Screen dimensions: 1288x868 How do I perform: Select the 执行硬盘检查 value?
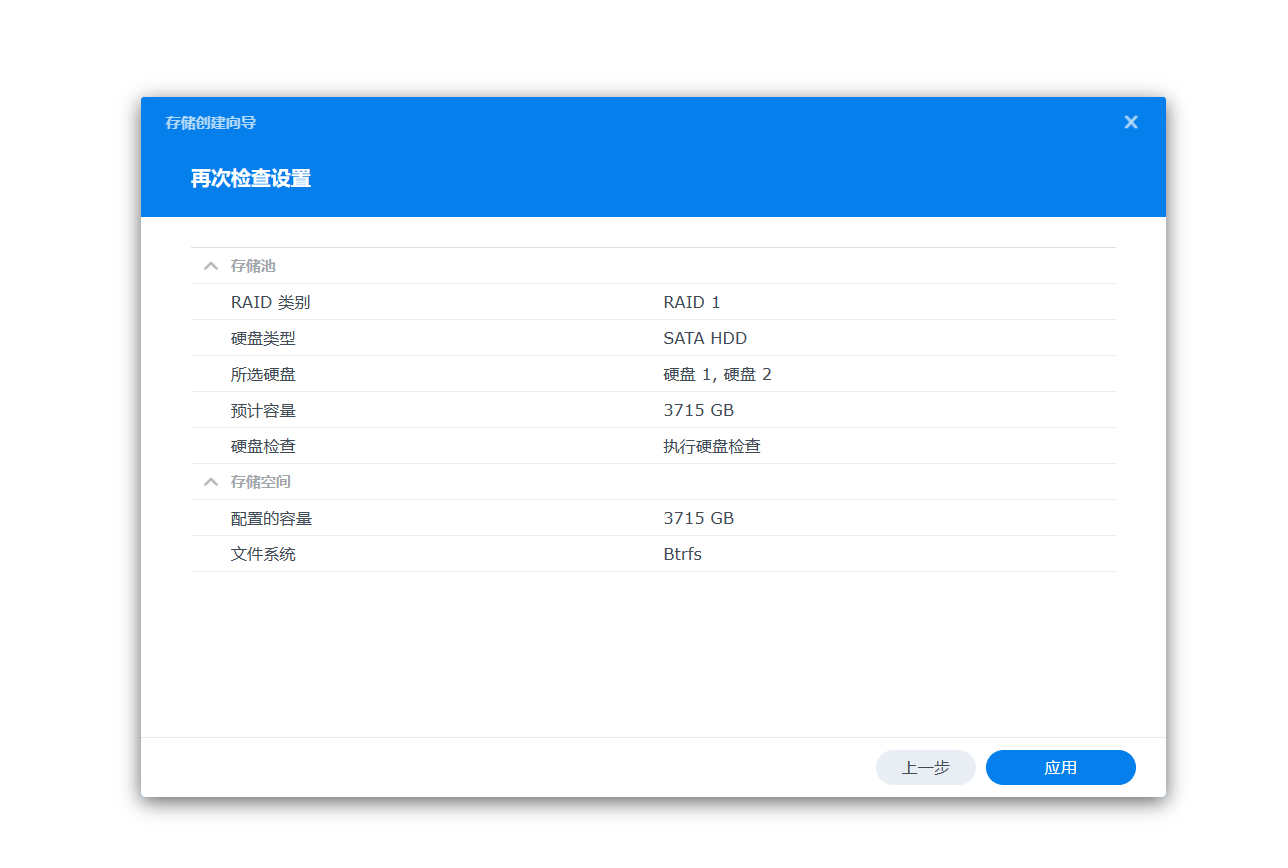coord(712,446)
